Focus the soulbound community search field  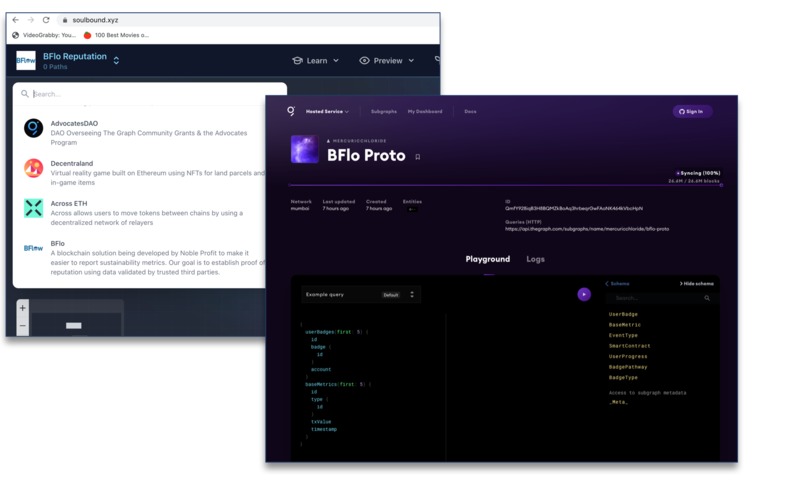click(149, 94)
